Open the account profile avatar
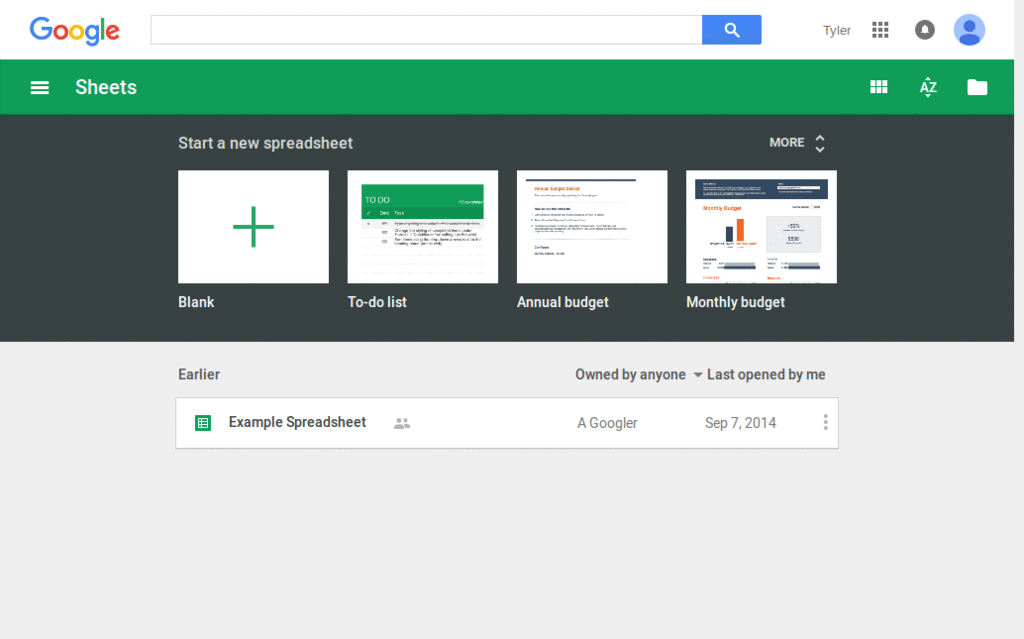1024x639 pixels. [x=969, y=30]
